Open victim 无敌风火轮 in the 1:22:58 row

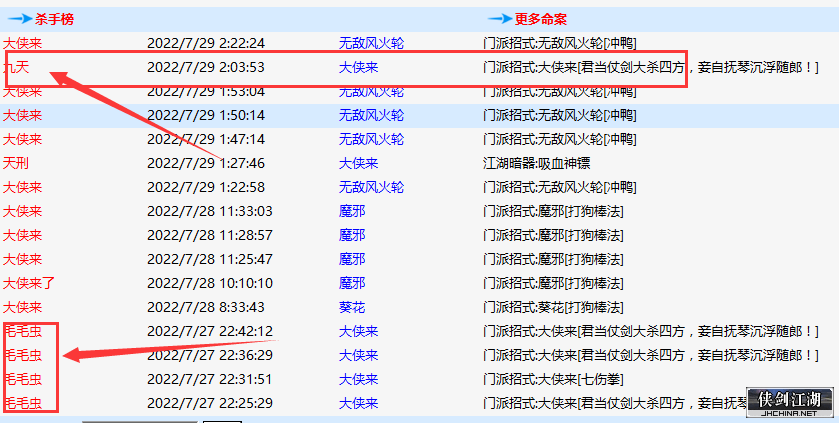click(371, 187)
